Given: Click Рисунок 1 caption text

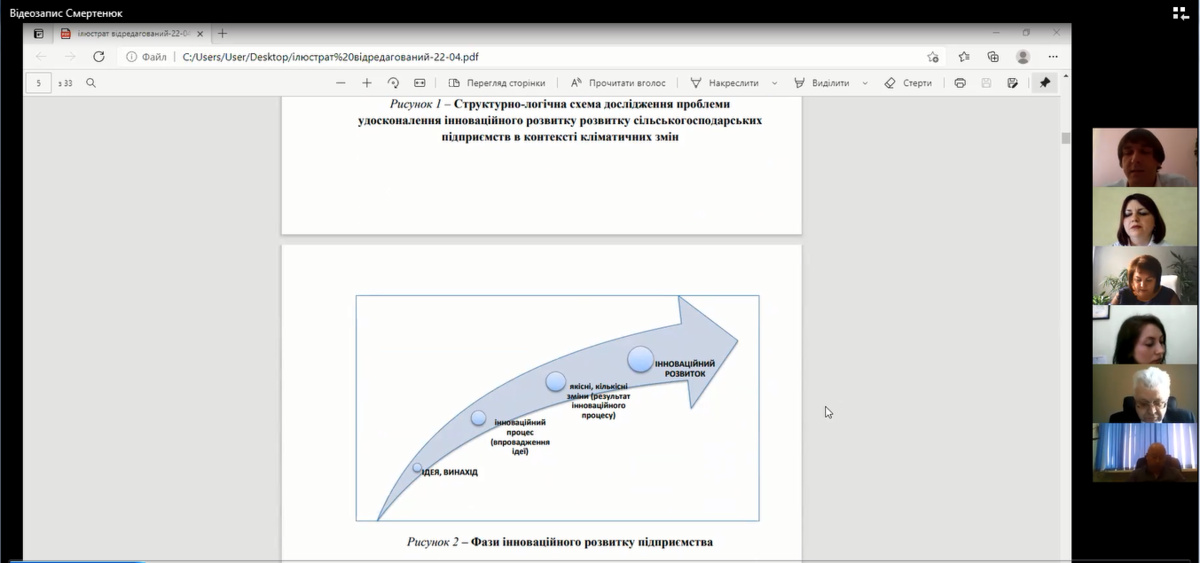Looking at the screenshot, I should point(560,120).
